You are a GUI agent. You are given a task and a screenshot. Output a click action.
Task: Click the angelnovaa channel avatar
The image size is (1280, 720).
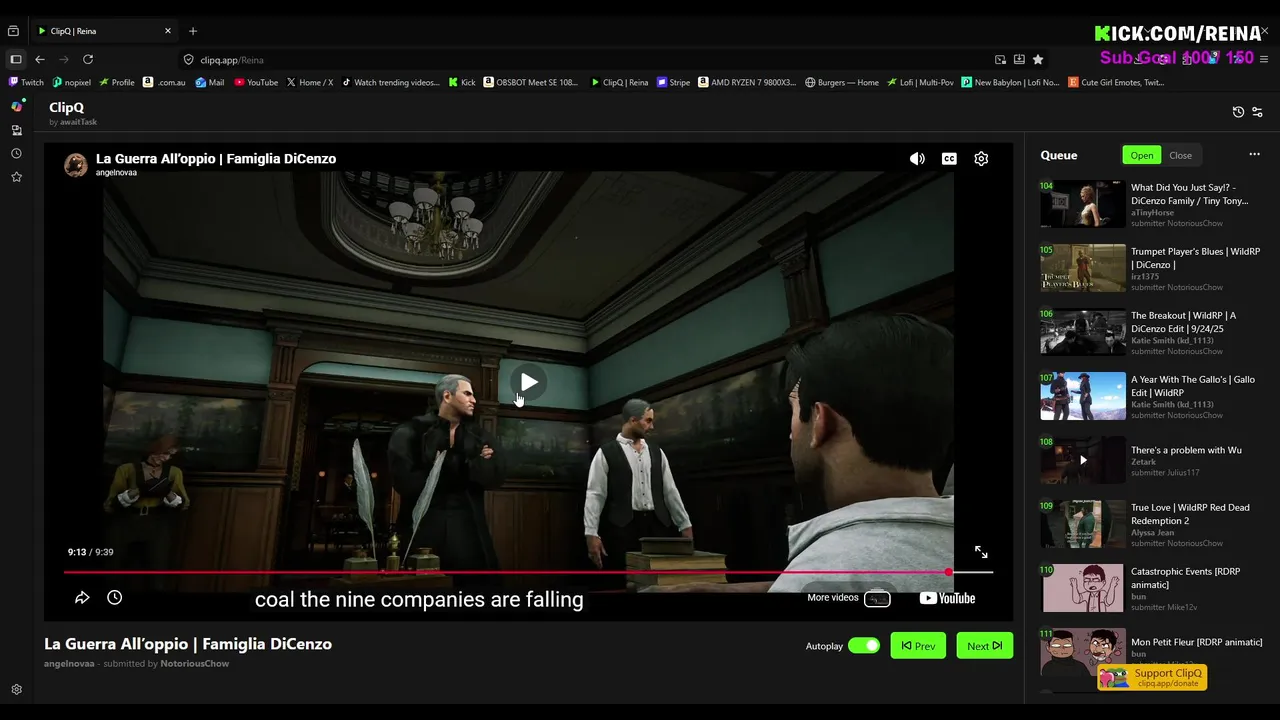[76, 165]
